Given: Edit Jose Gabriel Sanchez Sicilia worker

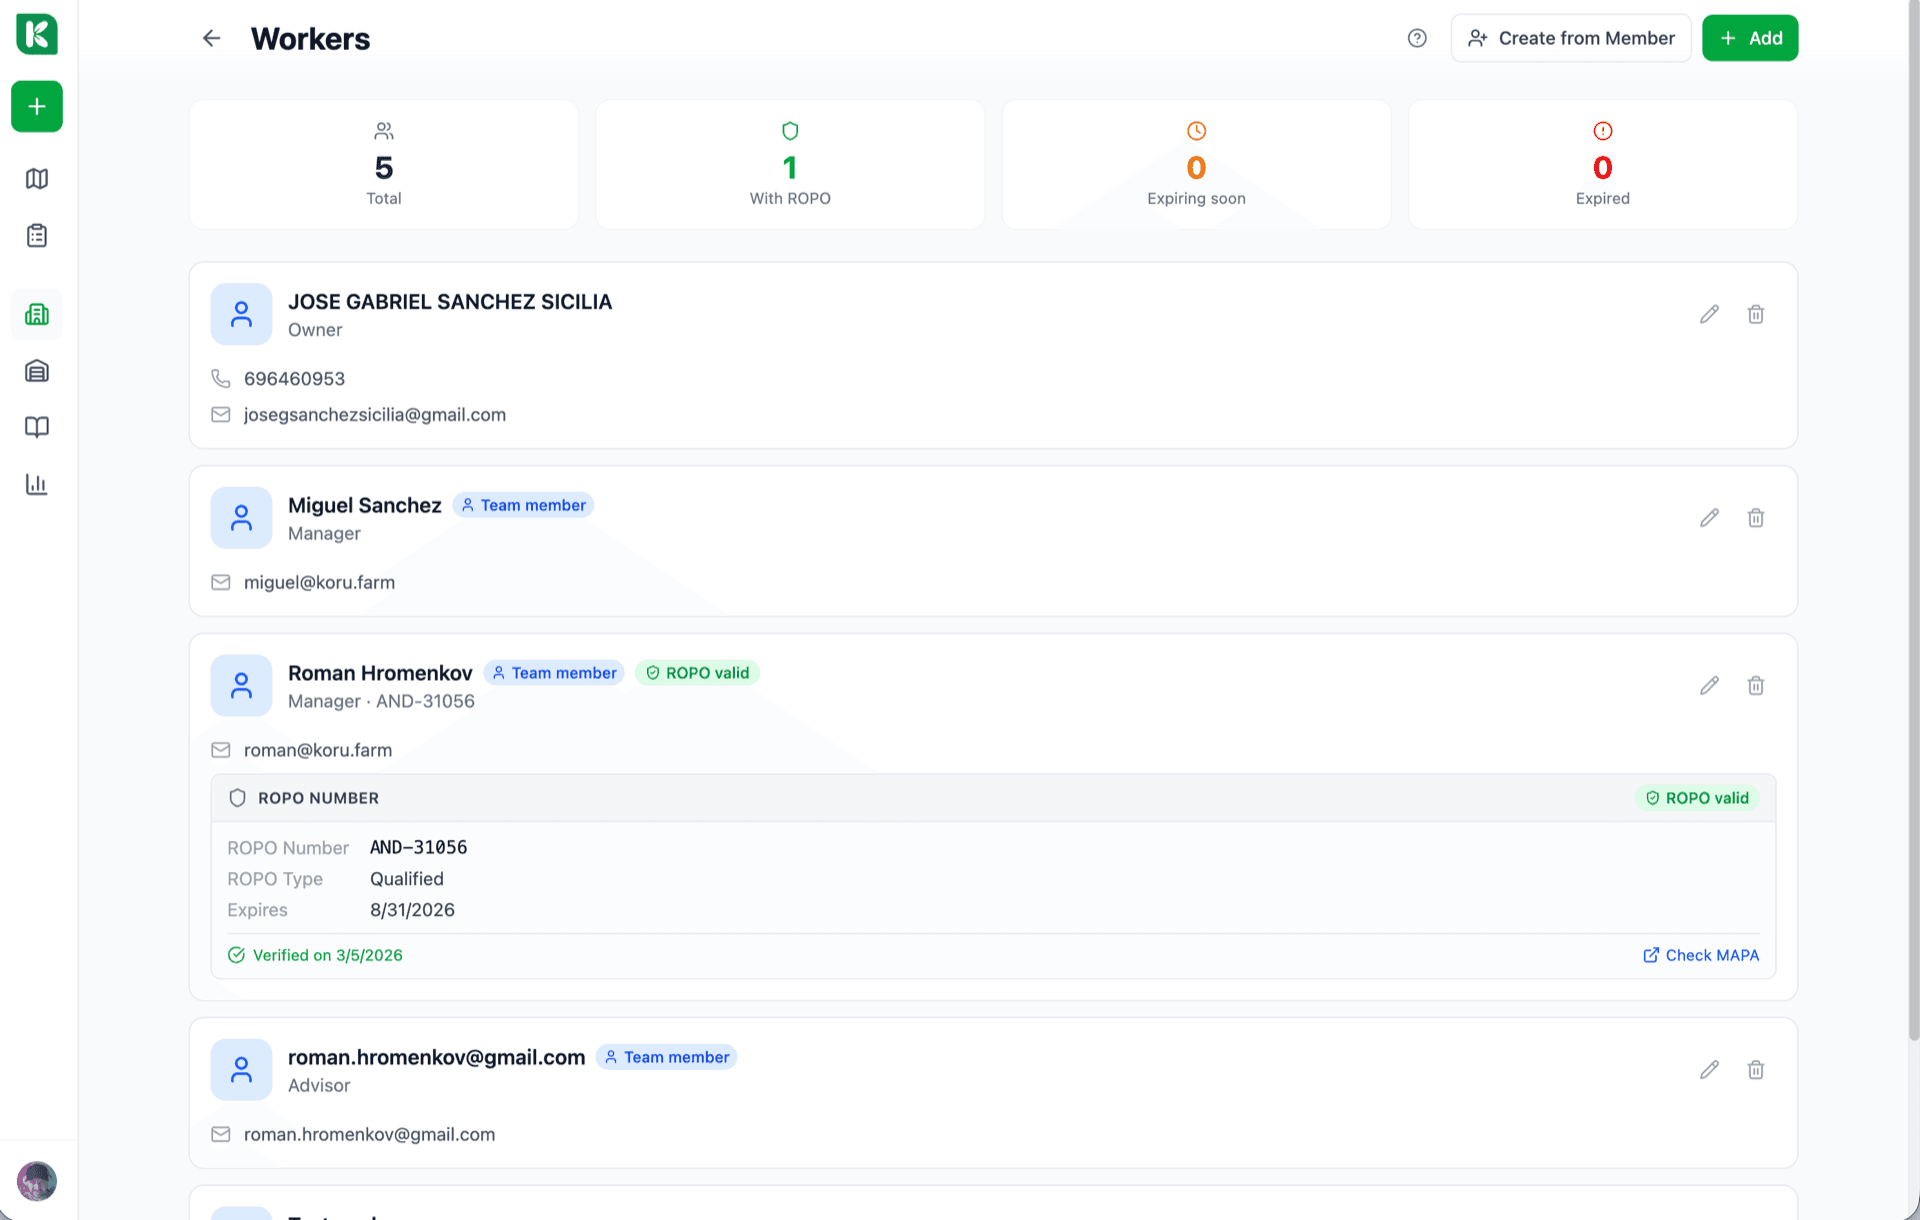Looking at the screenshot, I should (x=1709, y=314).
